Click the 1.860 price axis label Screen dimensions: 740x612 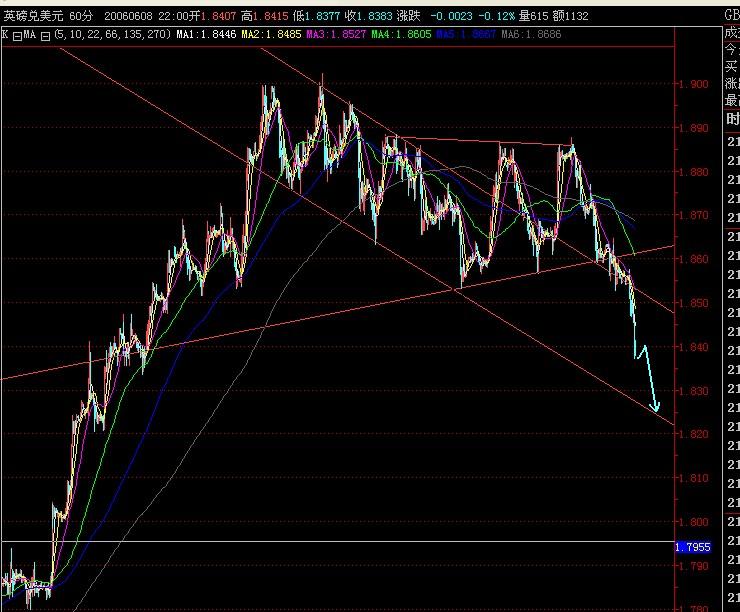click(x=694, y=260)
